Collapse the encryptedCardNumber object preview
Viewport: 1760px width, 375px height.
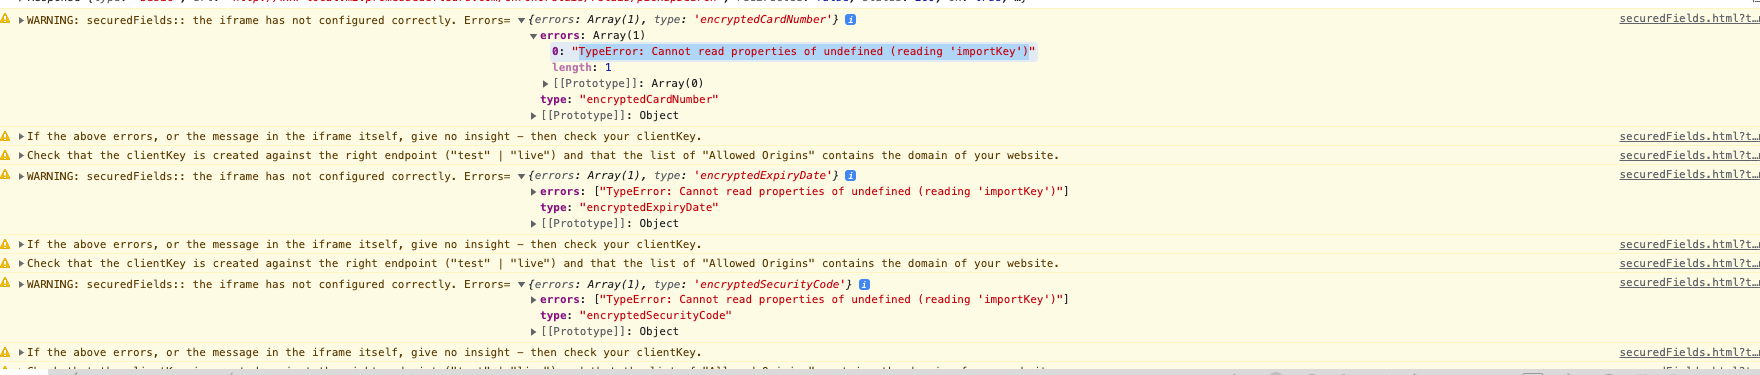click(521, 20)
